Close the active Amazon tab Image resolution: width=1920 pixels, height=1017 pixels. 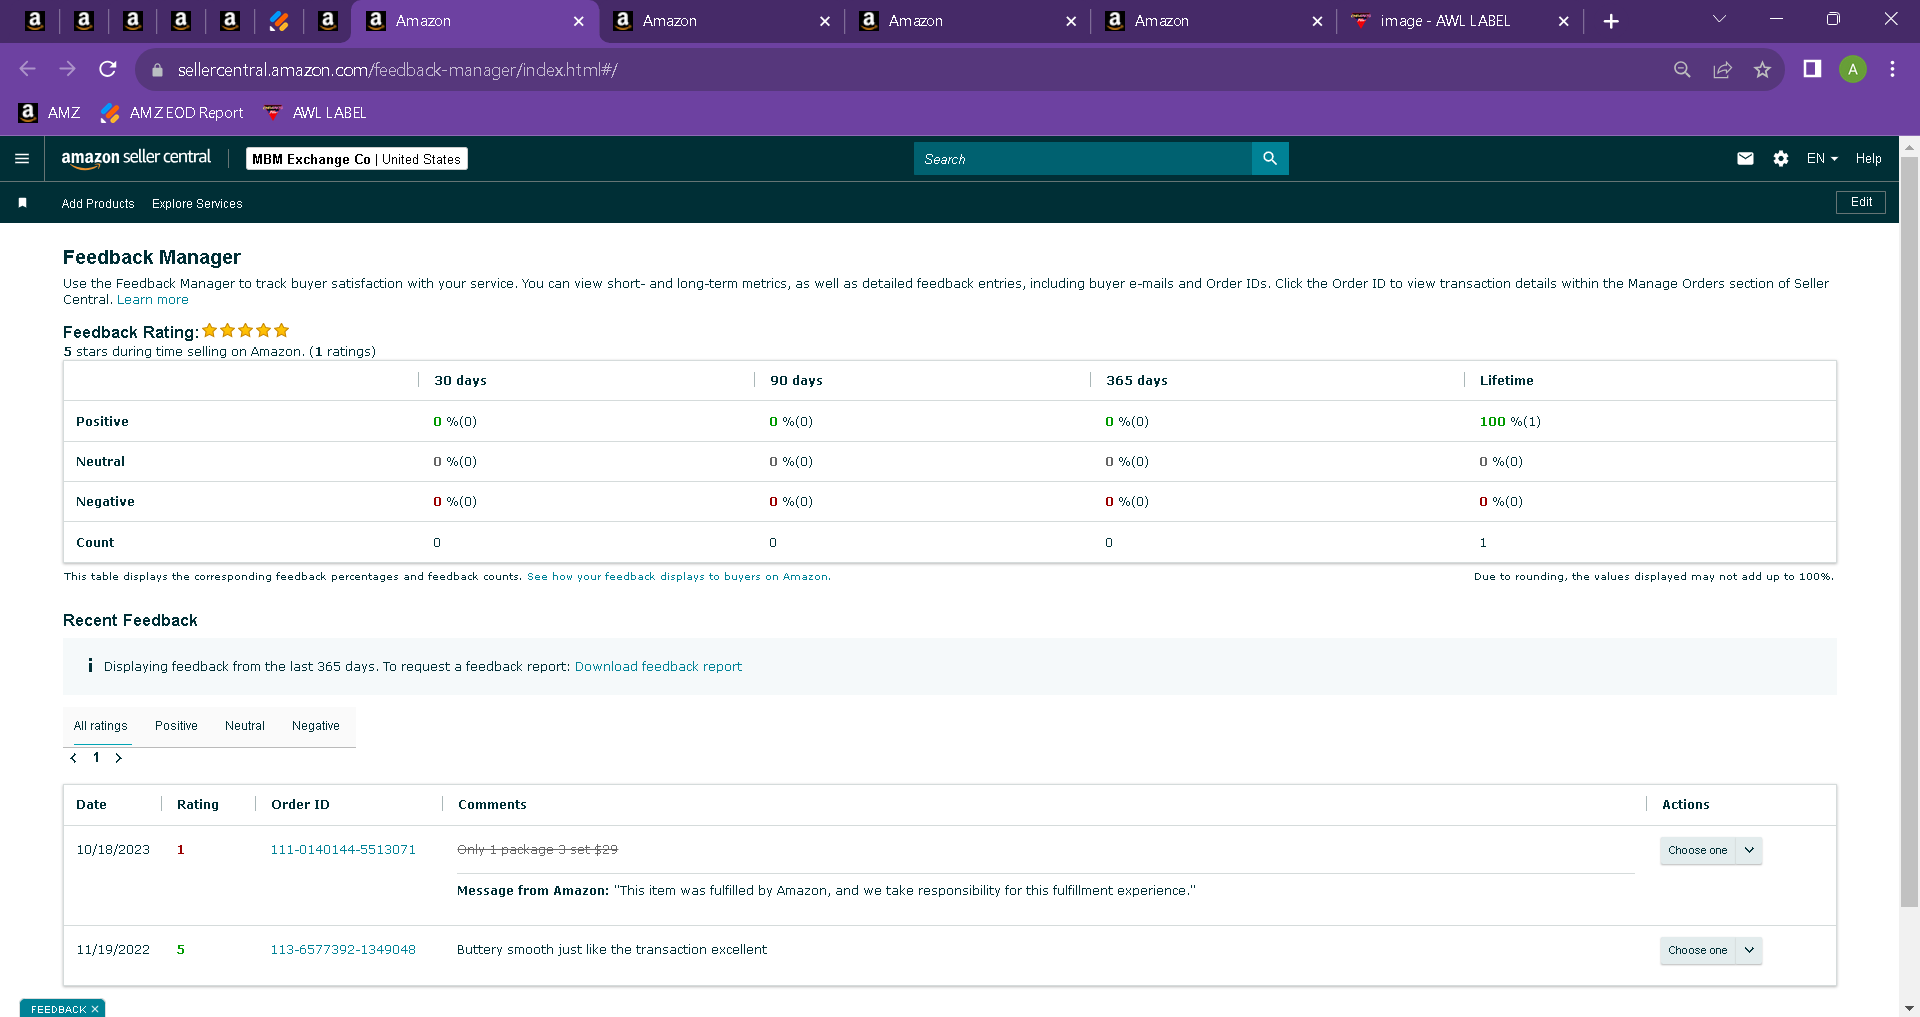(x=578, y=21)
